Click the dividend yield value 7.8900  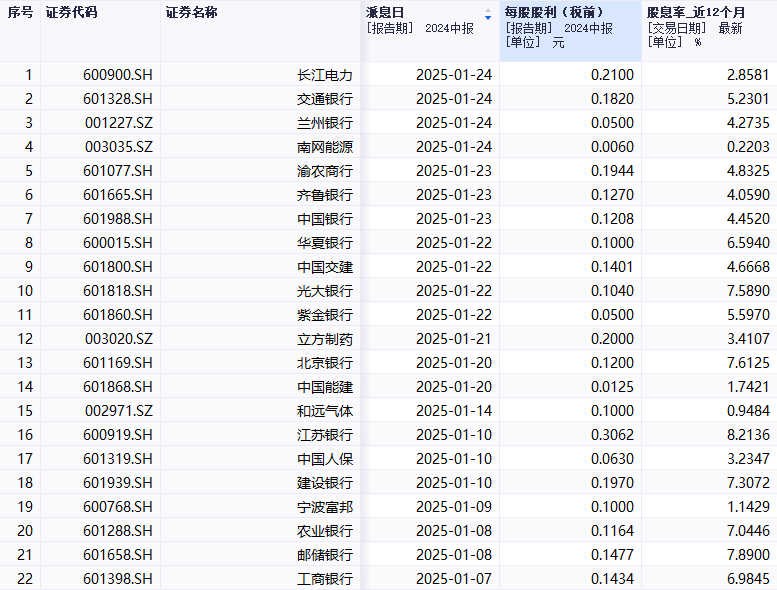[x=748, y=555]
